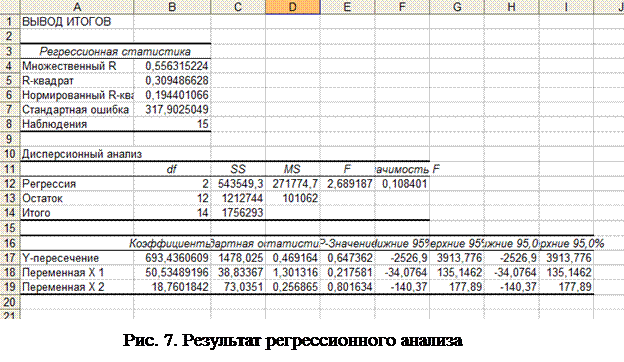
Task: Click 'Y-пересечение' row label
Action: 77,258
